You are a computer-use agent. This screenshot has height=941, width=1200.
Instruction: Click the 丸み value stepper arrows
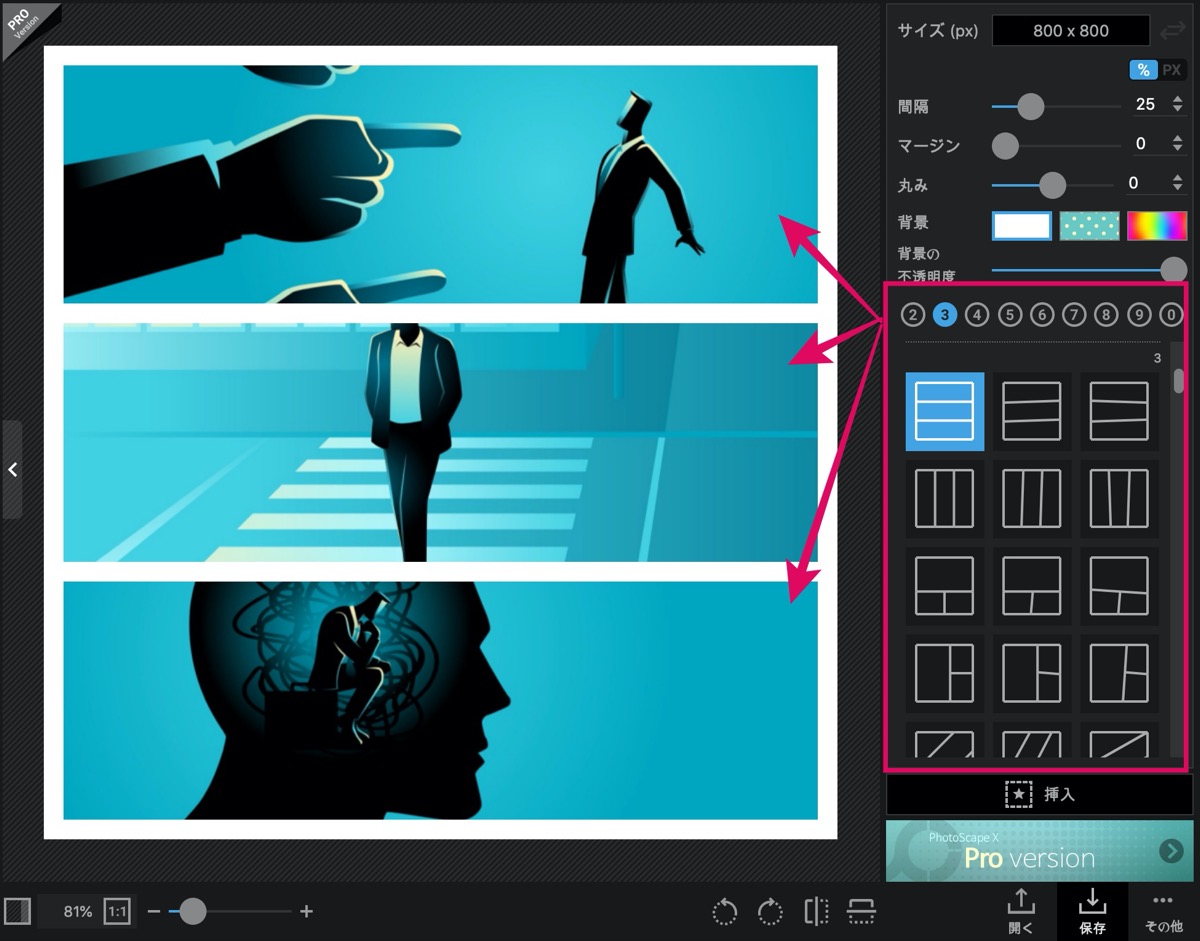tap(1177, 183)
